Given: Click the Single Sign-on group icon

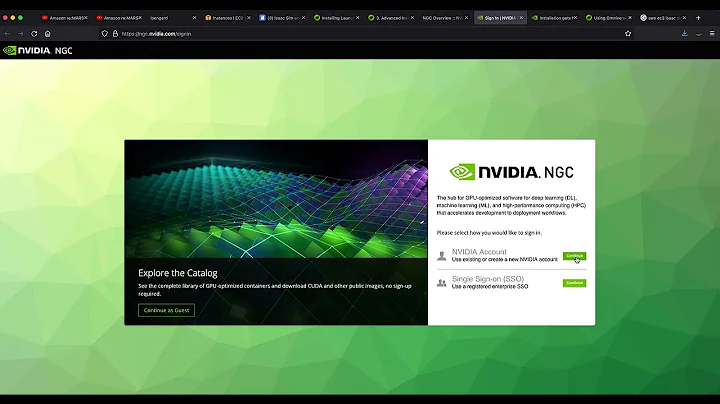Looking at the screenshot, I should pyautogui.click(x=441, y=283).
